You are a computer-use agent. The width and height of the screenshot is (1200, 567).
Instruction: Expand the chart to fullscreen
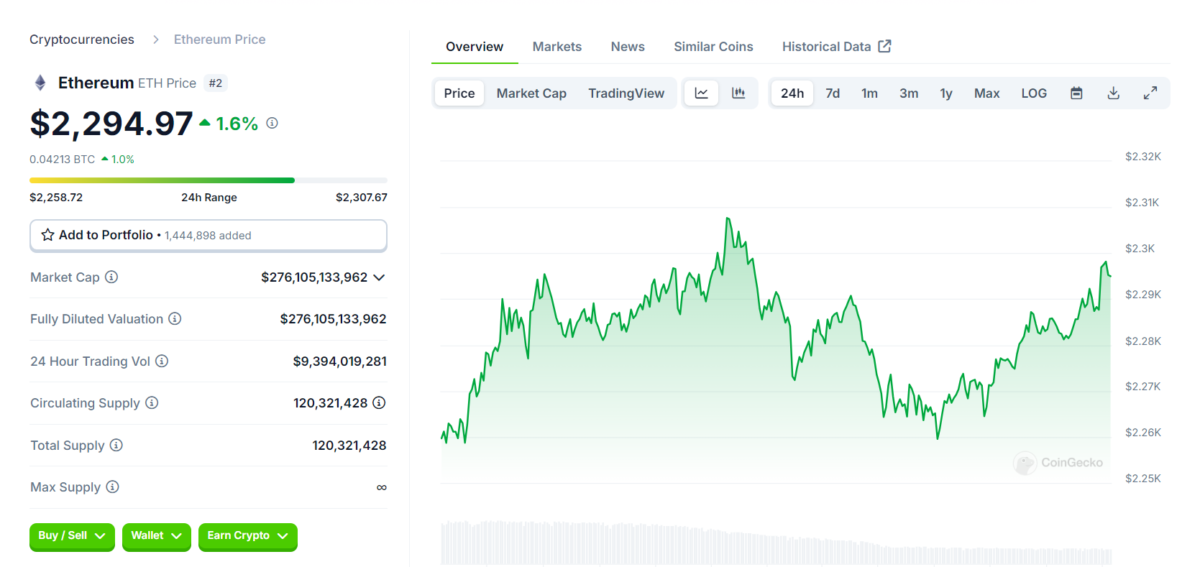(x=1150, y=93)
